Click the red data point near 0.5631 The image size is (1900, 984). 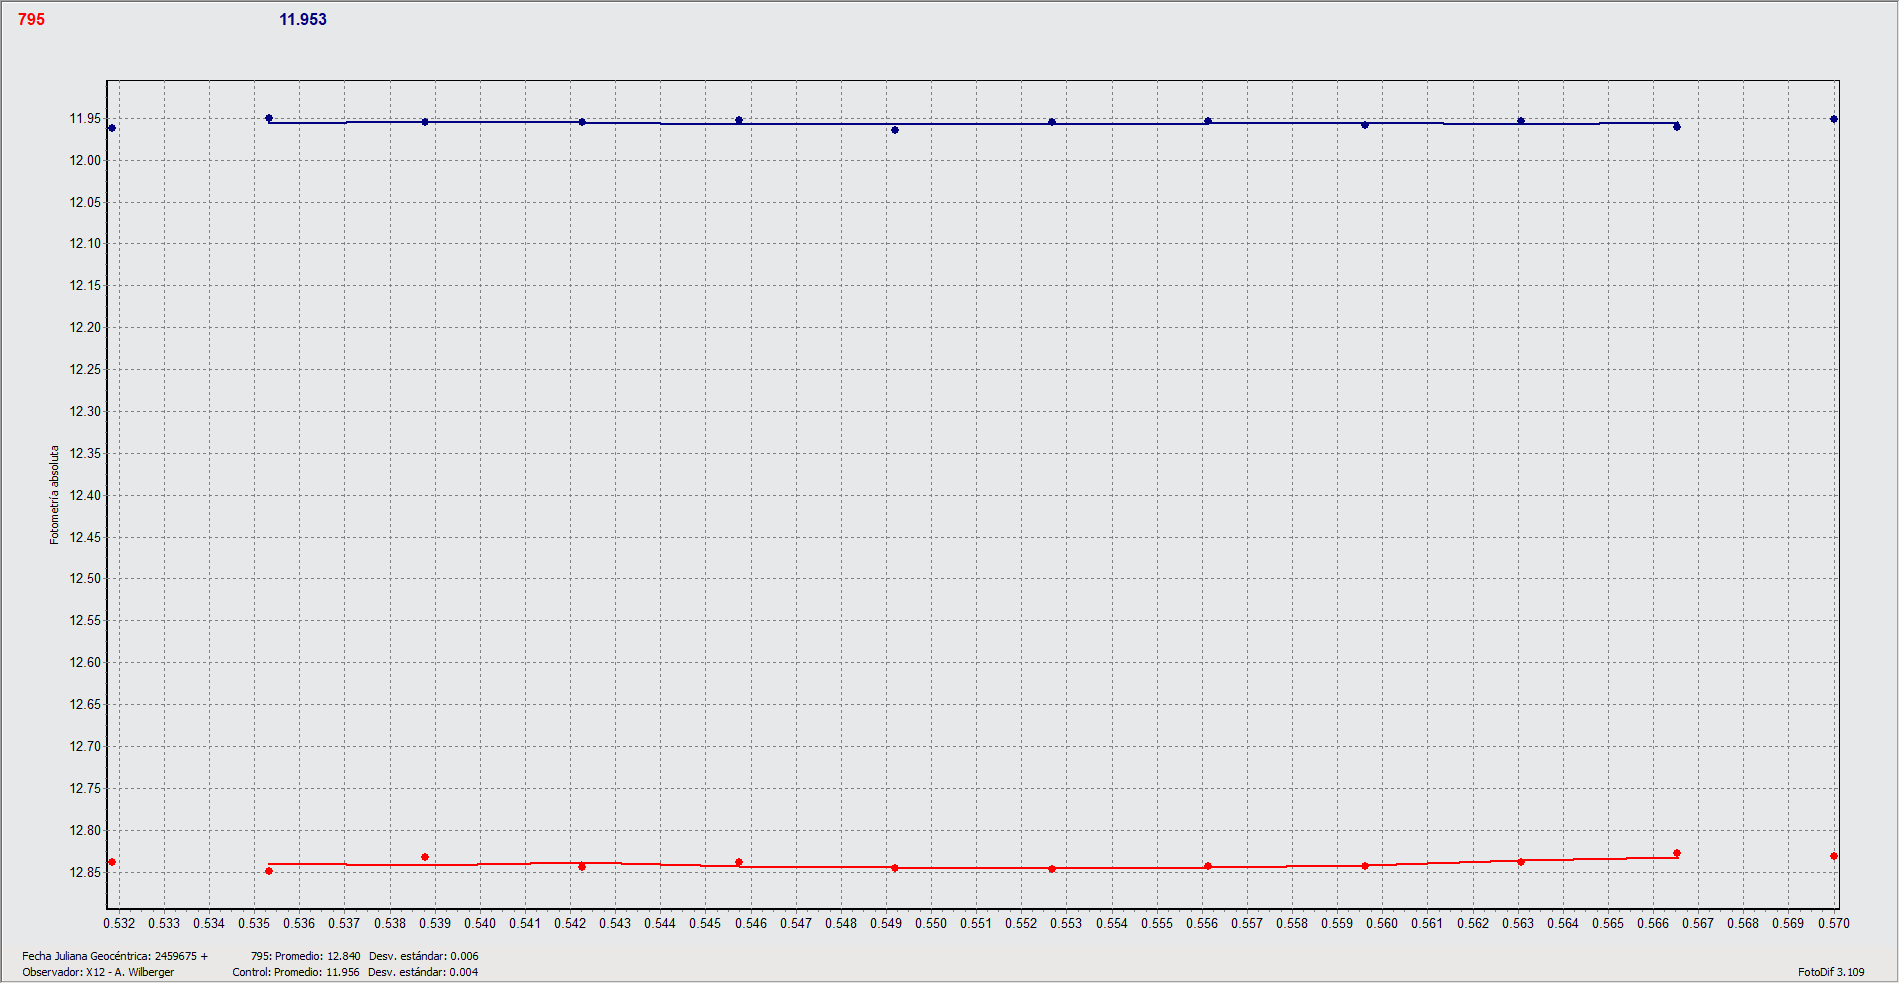[x=1521, y=862]
